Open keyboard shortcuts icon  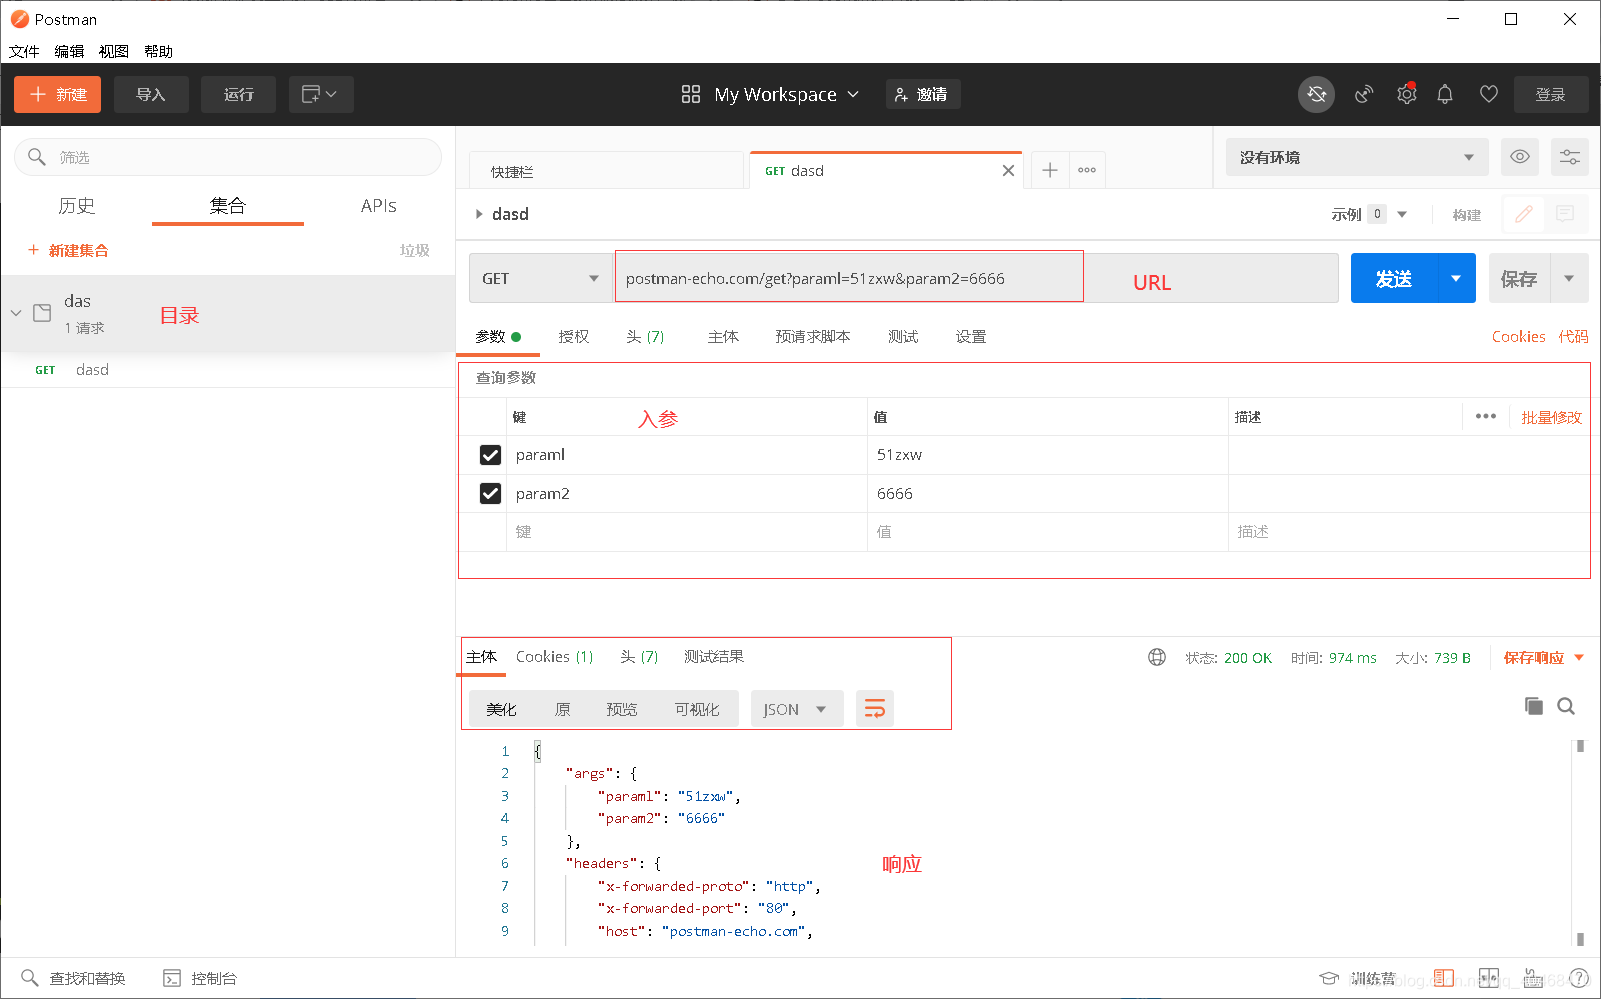pyautogui.click(x=1533, y=978)
